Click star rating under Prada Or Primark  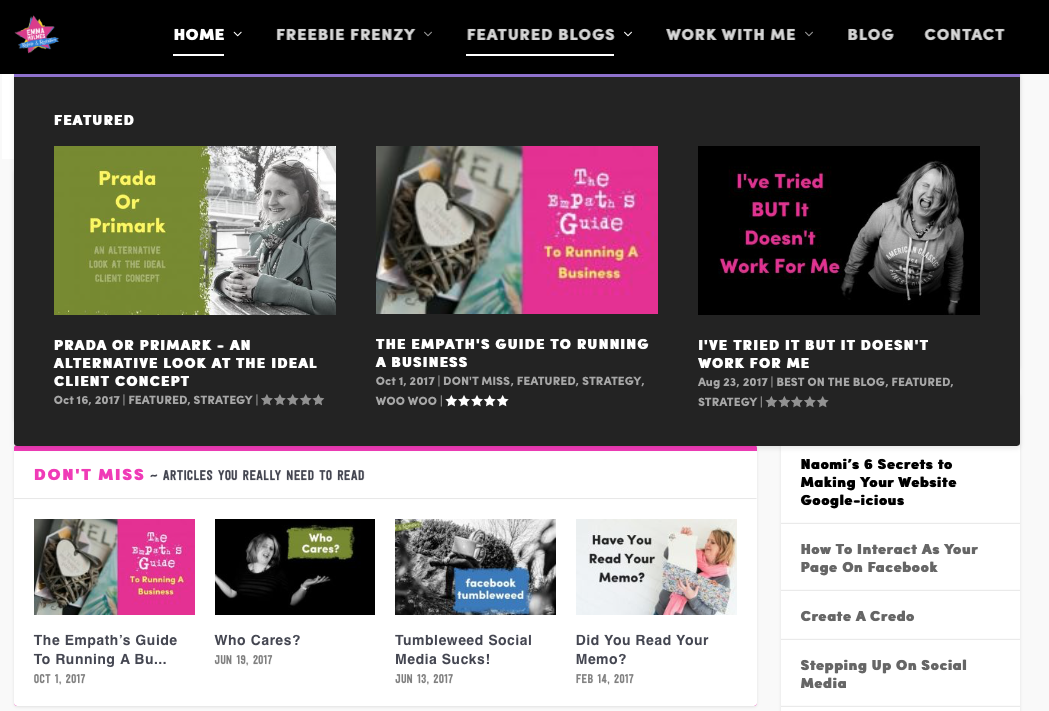point(292,400)
